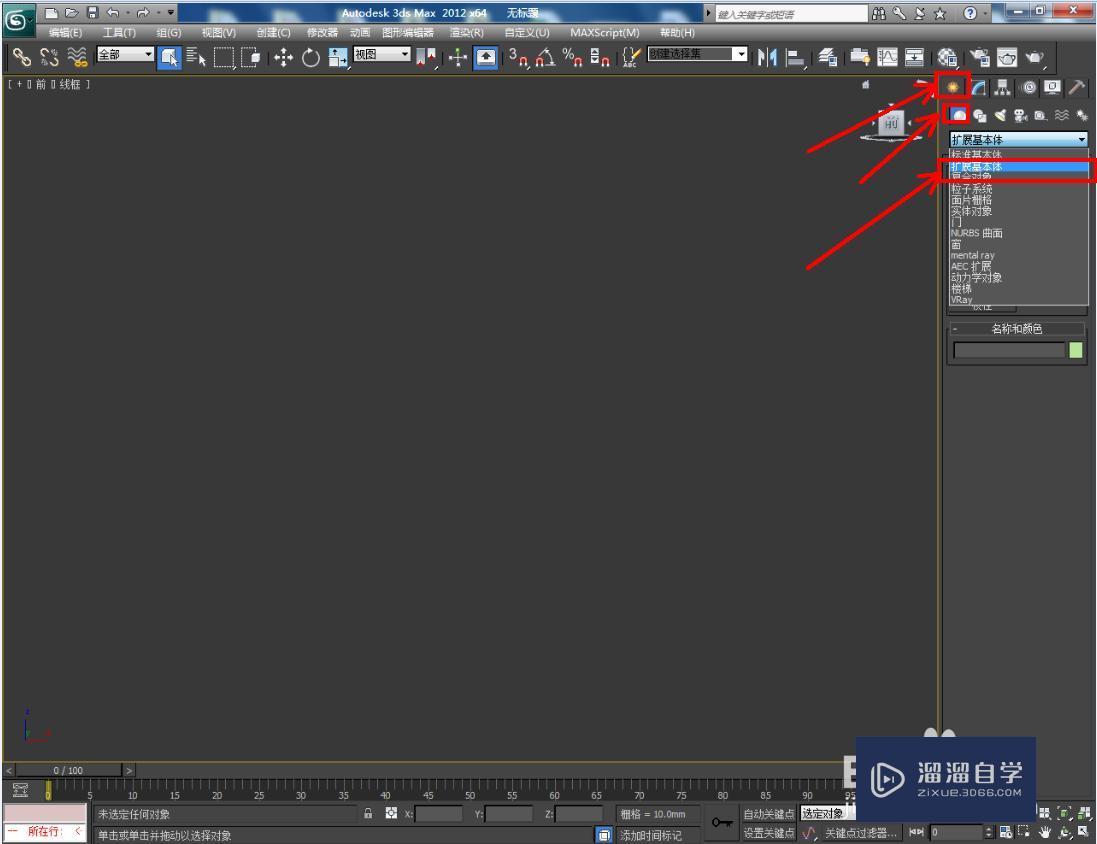Open the Material Editor
1097x844 pixels.
[x=947, y=57]
